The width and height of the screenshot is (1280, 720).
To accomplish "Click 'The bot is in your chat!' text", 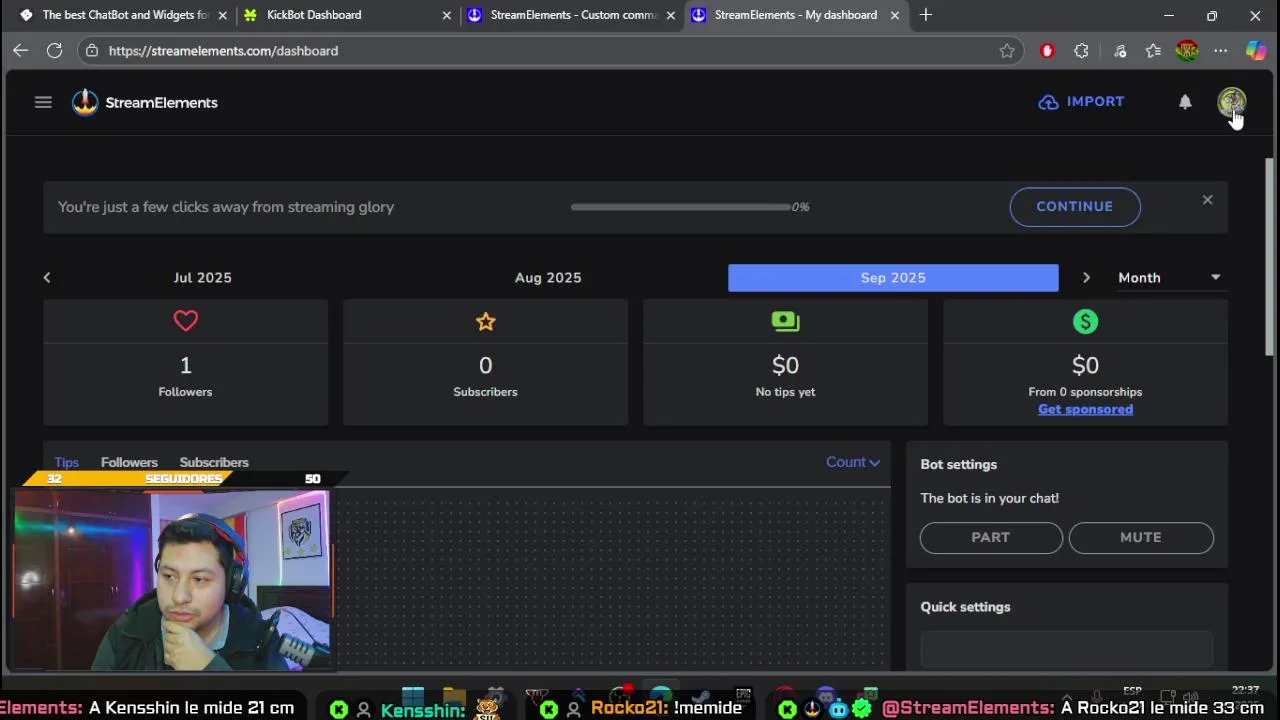I will pyautogui.click(x=989, y=498).
